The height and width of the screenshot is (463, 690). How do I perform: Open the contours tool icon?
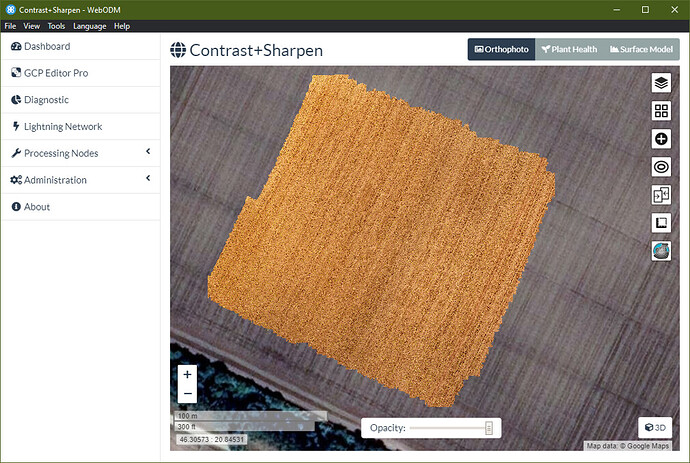661,167
